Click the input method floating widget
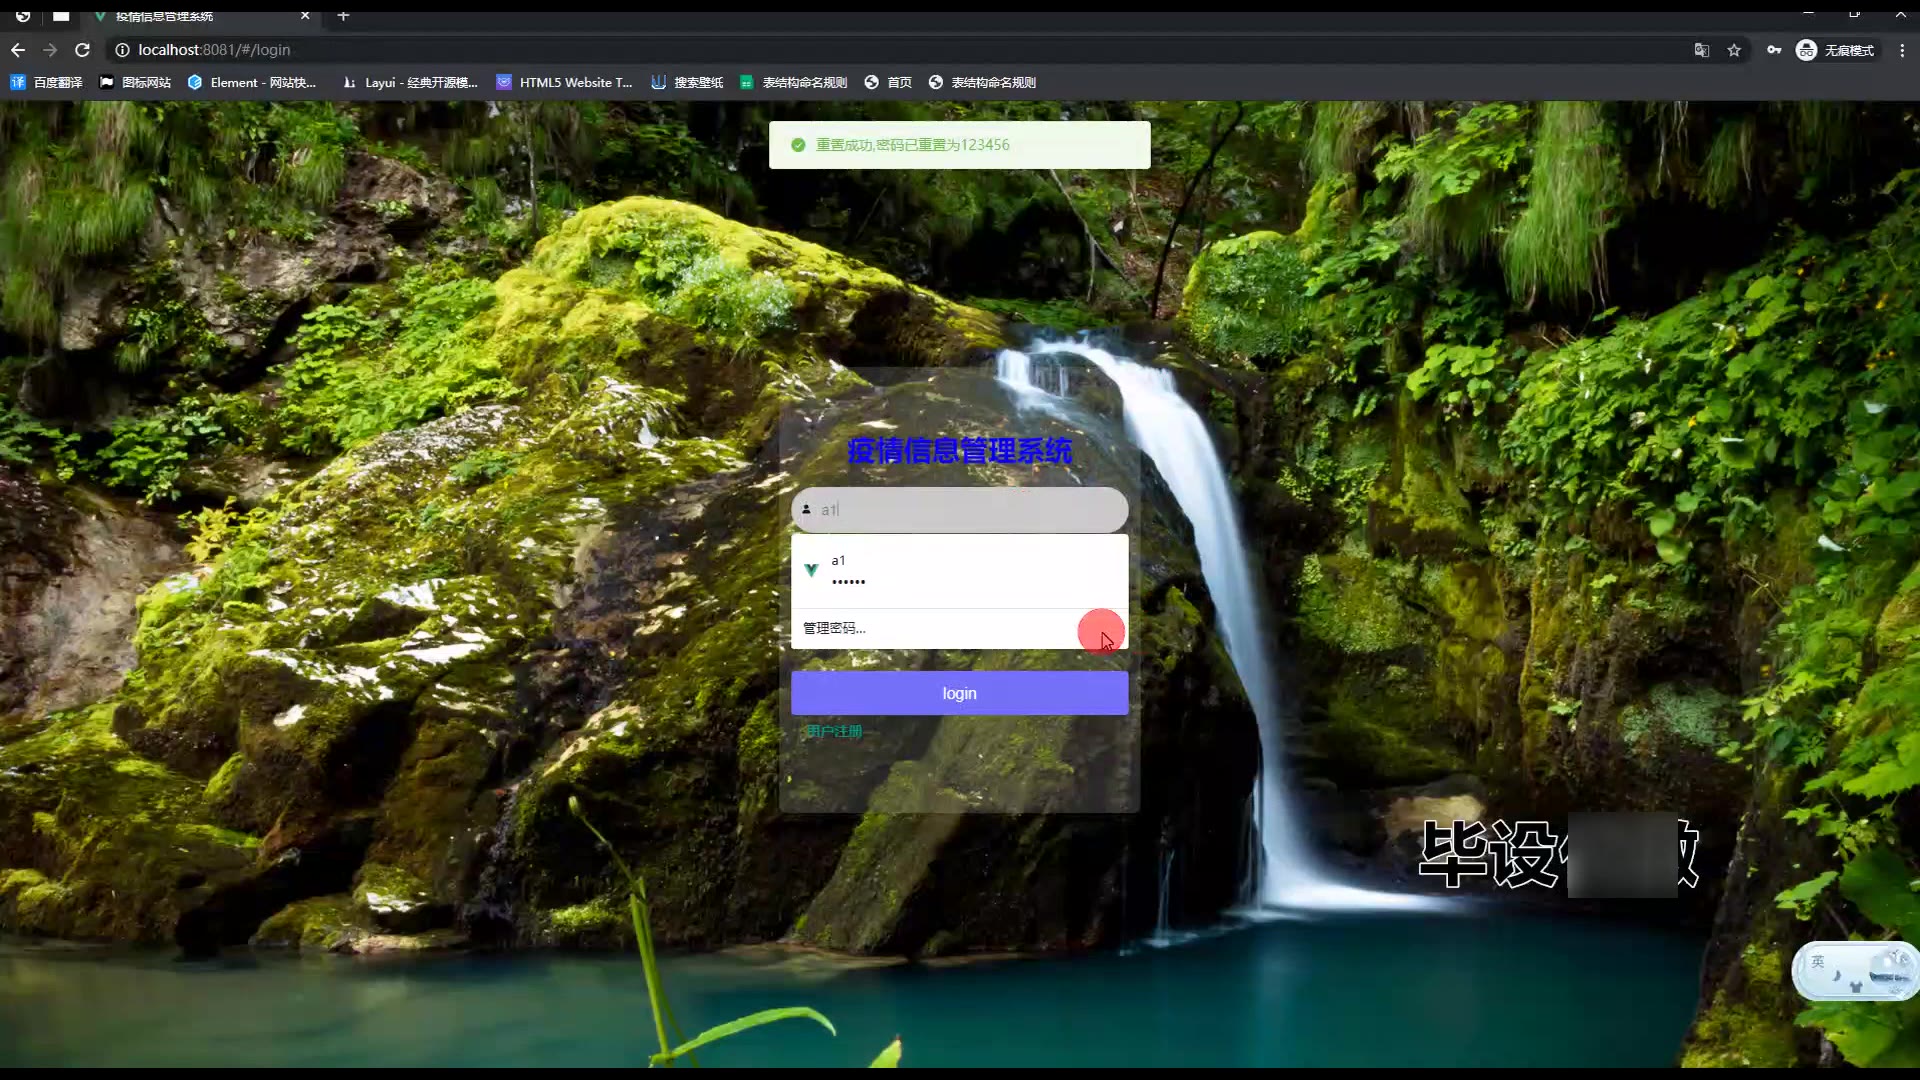This screenshot has height=1080, width=1920. coord(1856,970)
